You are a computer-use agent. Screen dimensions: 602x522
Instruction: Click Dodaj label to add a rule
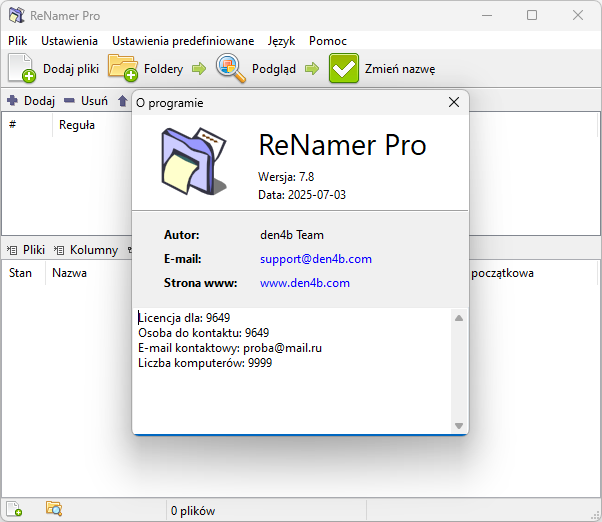pyautogui.click(x=40, y=101)
